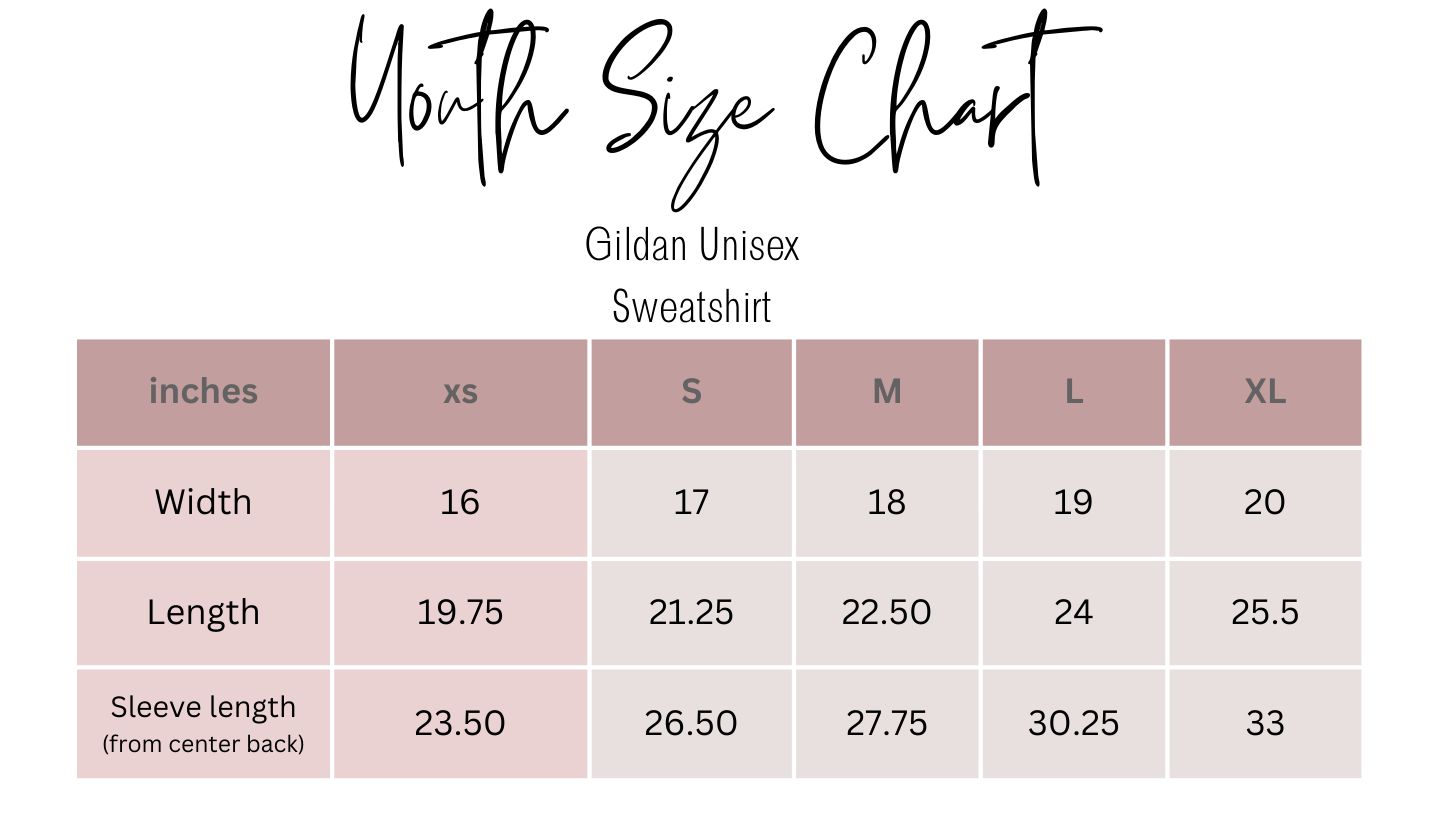The image size is (1444, 825).
Task: Click the Sleeve length row label
Action: pos(203,708)
